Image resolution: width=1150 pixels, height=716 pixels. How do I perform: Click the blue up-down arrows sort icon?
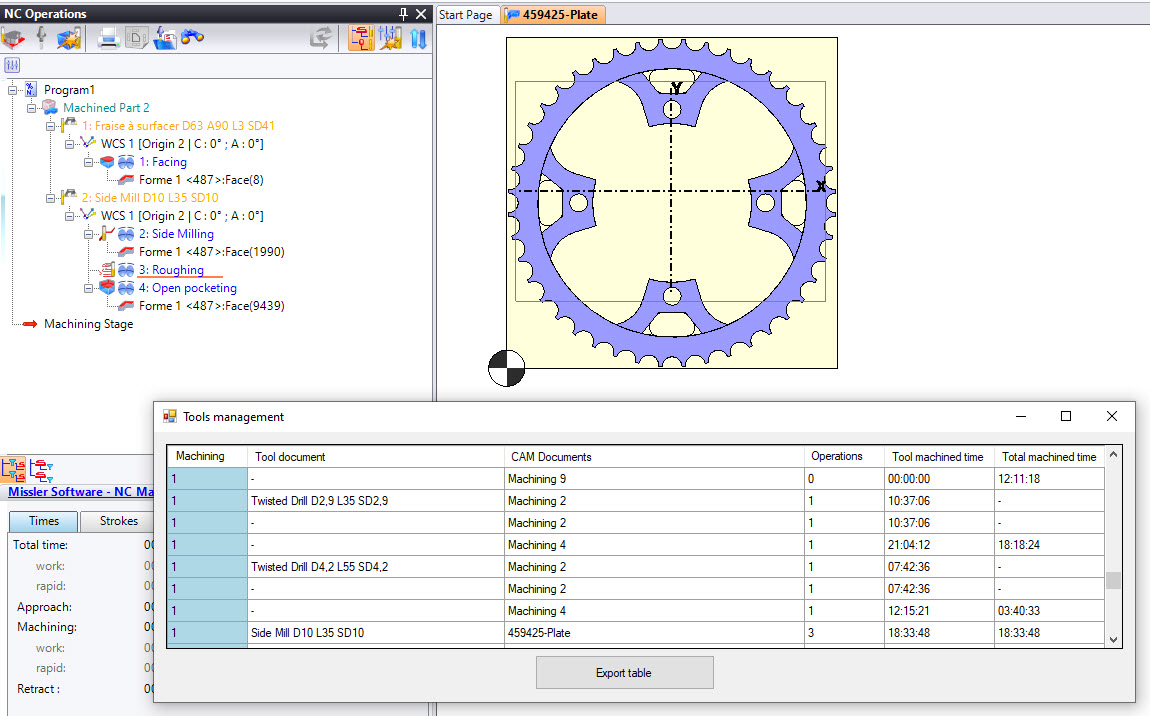[418, 39]
